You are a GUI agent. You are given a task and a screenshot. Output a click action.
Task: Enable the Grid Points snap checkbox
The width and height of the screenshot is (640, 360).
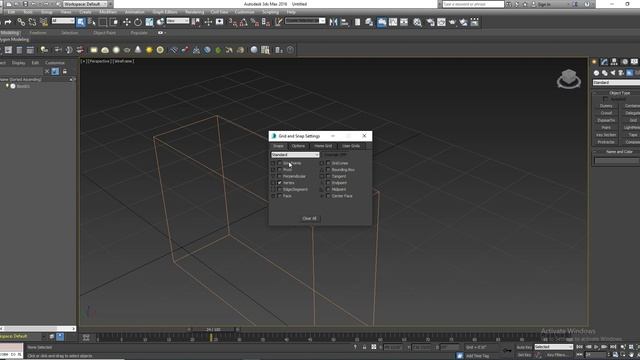tap(280, 163)
